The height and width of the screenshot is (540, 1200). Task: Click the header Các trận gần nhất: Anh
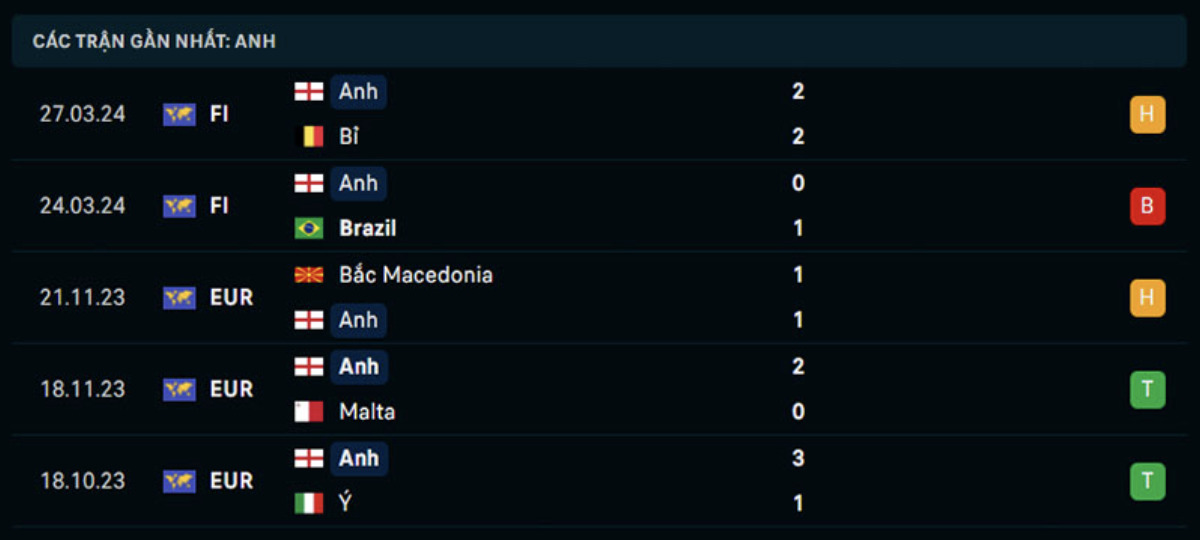[154, 41]
